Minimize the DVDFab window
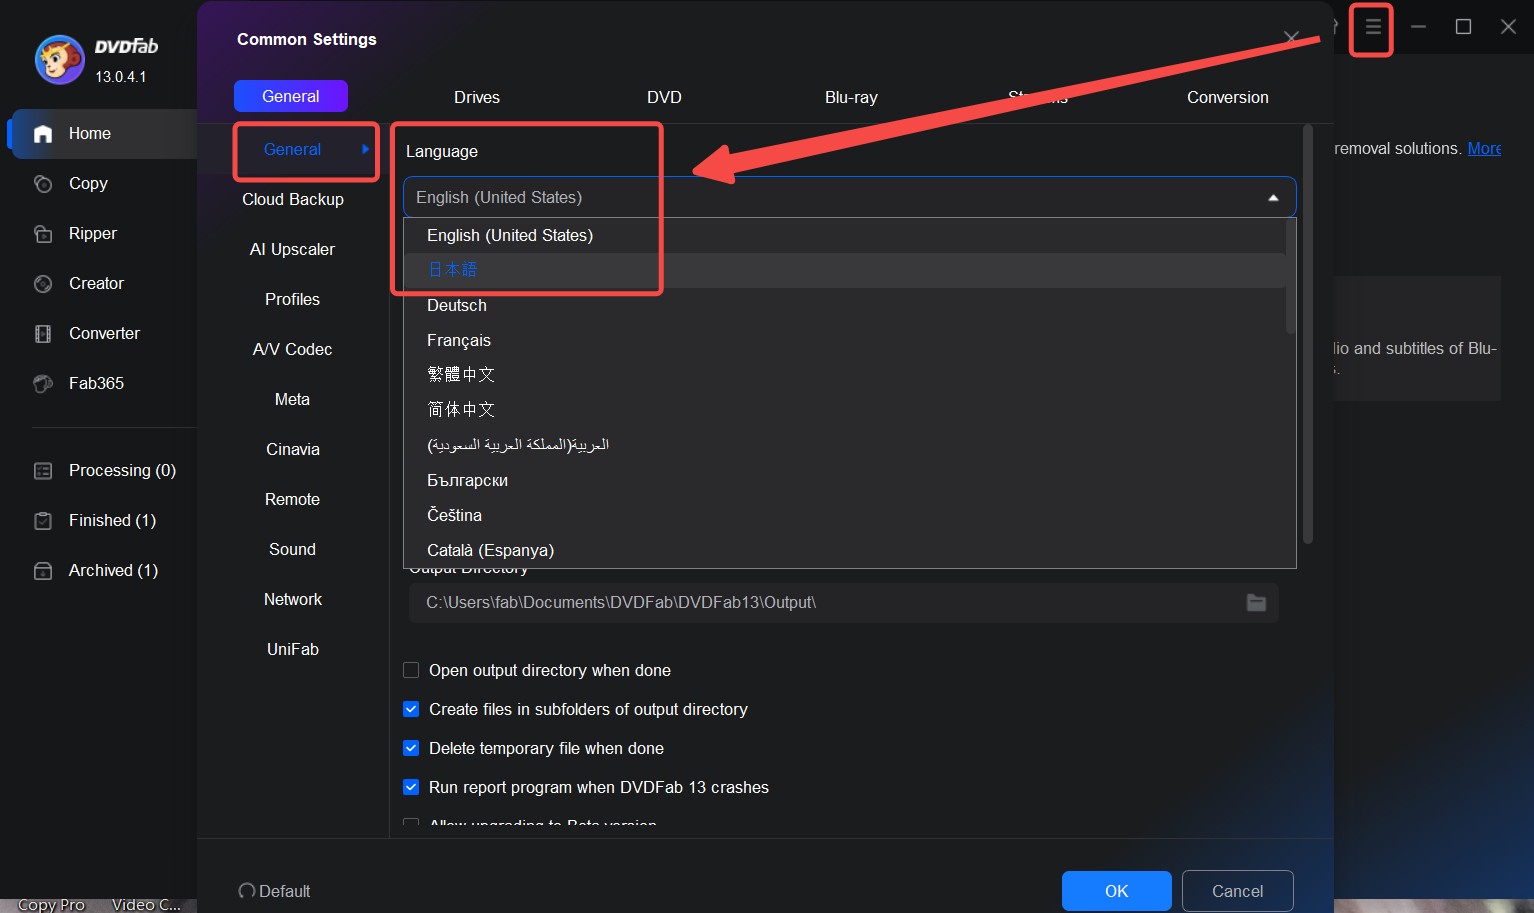The image size is (1534, 913). coord(1418,27)
